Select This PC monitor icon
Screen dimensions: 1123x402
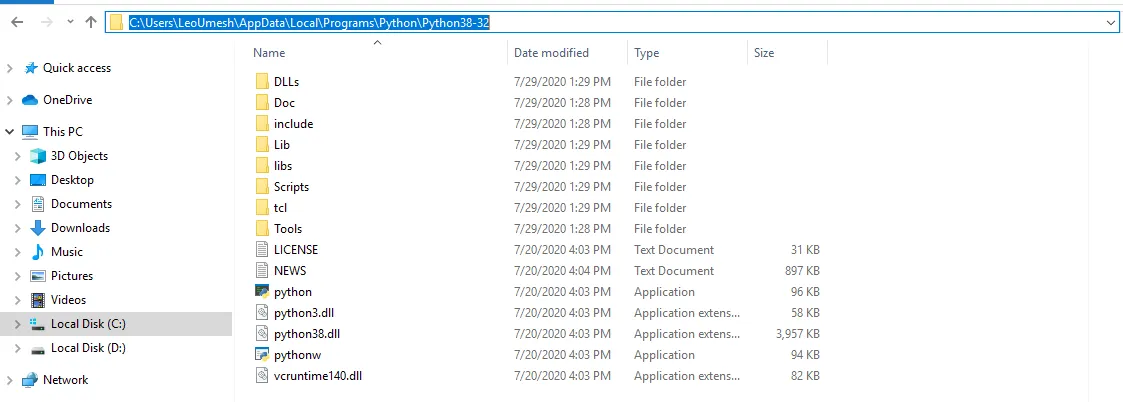pos(30,132)
